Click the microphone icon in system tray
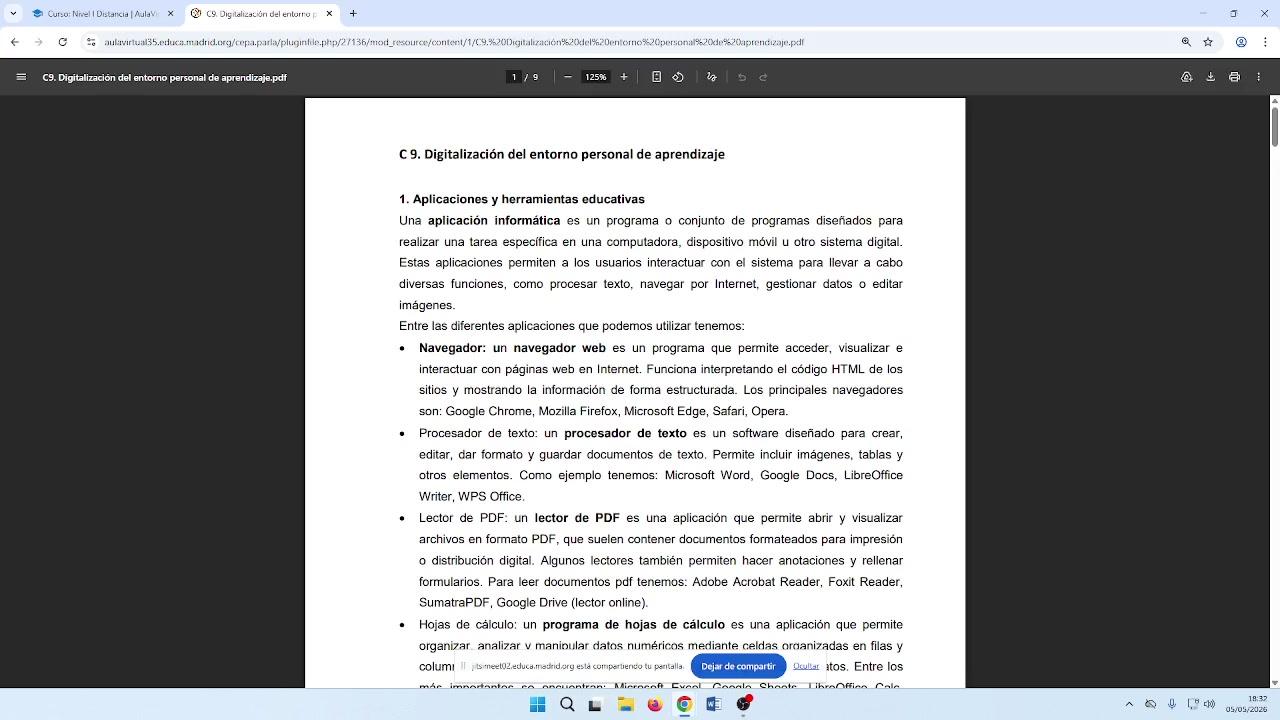1280x720 pixels. click(x=1172, y=704)
